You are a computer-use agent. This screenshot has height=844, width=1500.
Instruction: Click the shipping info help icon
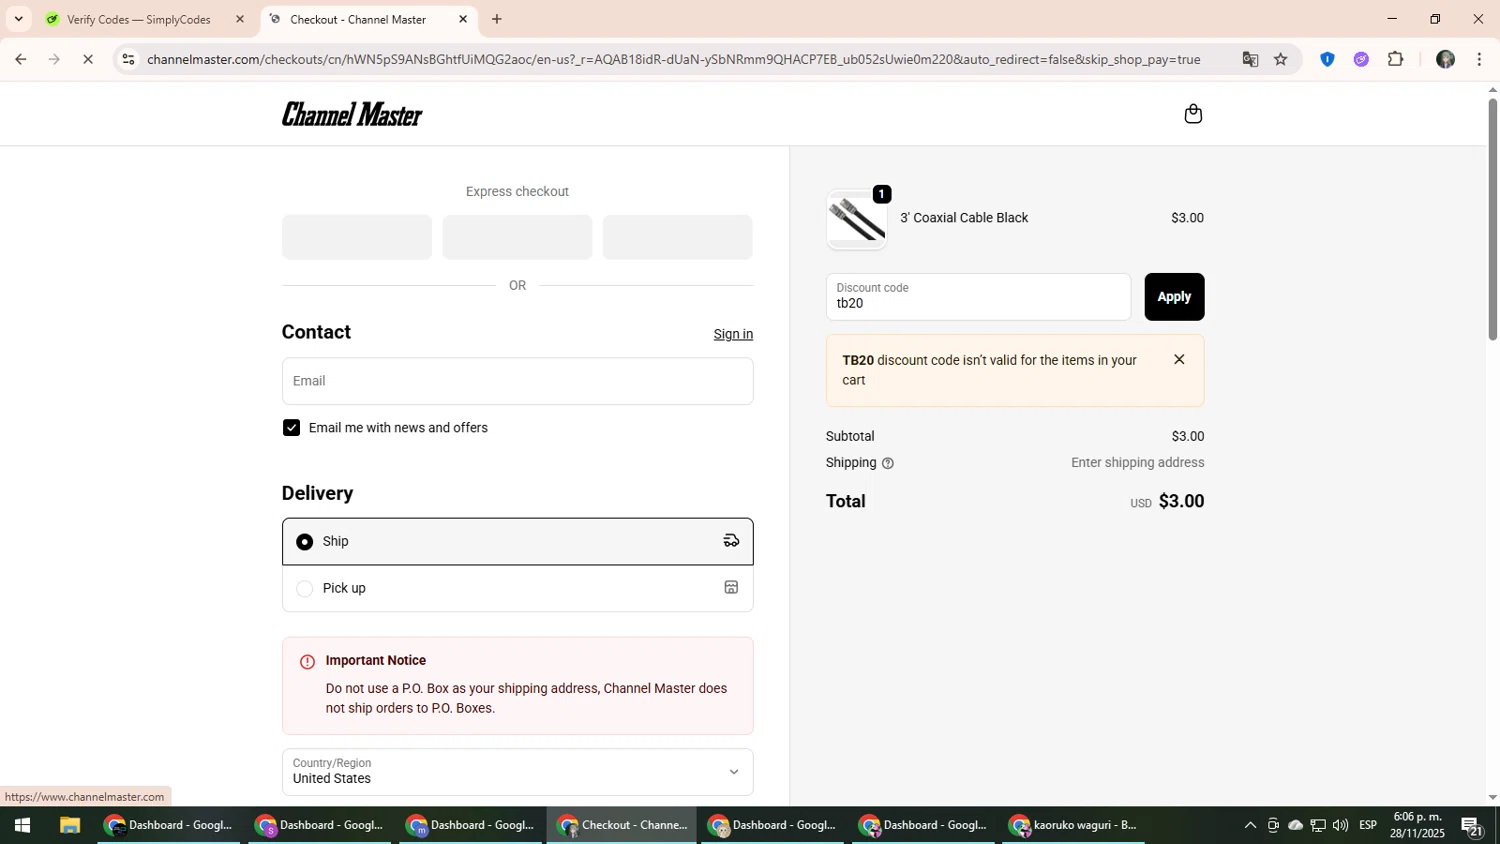888,463
